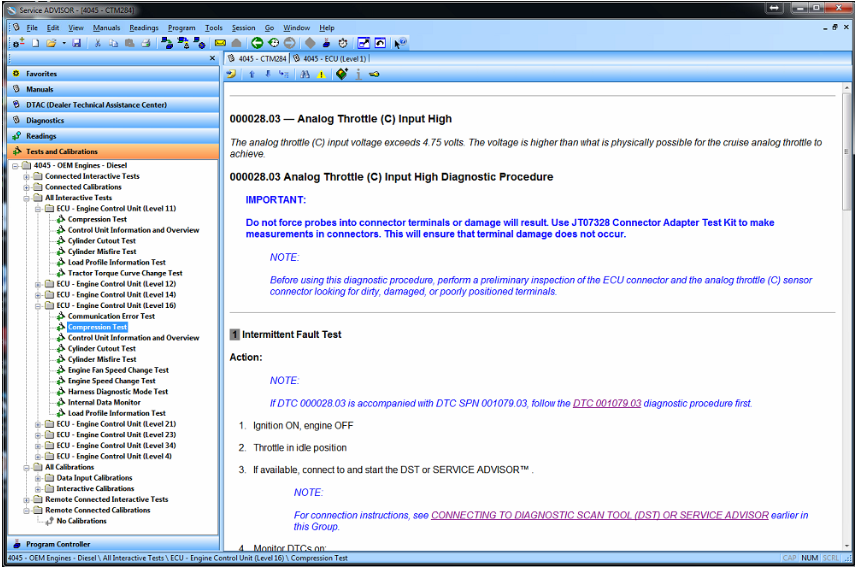The height and width of the screenshot is (568, 856).
Task: Open the Favorites sidebar section
Action: tap(114, 74)
